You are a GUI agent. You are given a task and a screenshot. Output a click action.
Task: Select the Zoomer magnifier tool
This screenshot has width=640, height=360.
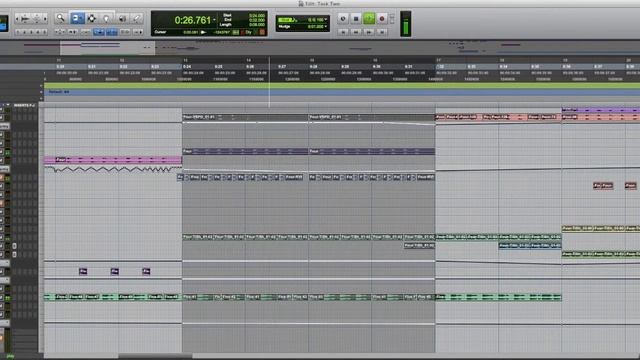(x=60, y=18)
